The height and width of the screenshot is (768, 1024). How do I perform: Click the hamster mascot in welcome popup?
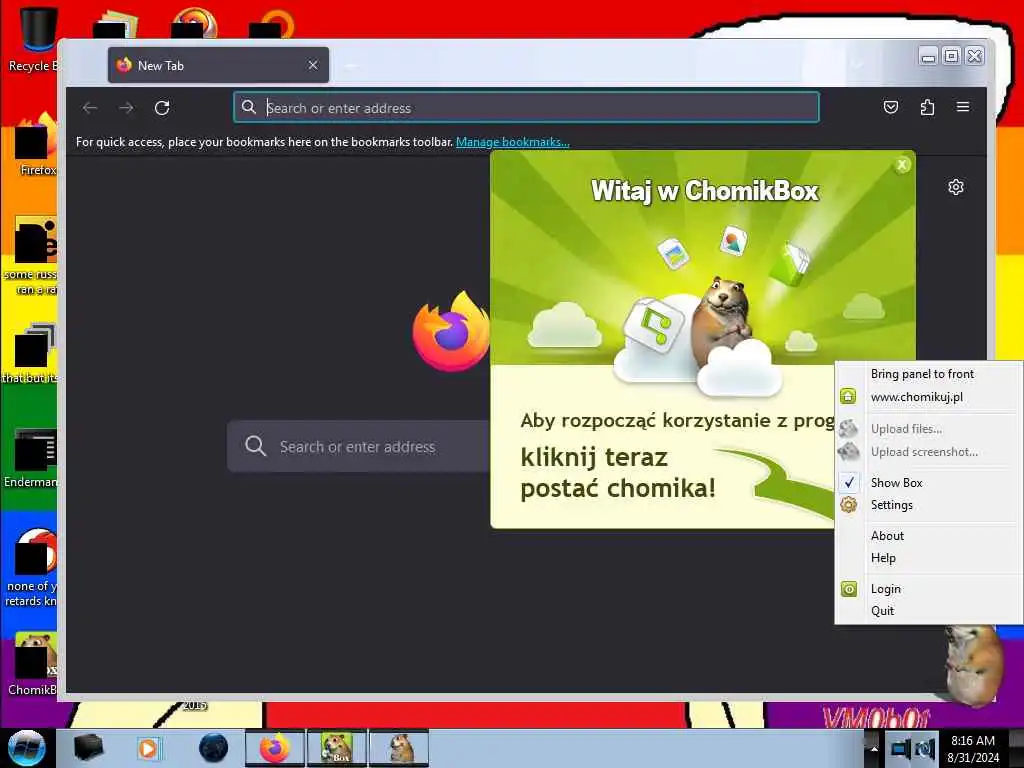(722, 320)
